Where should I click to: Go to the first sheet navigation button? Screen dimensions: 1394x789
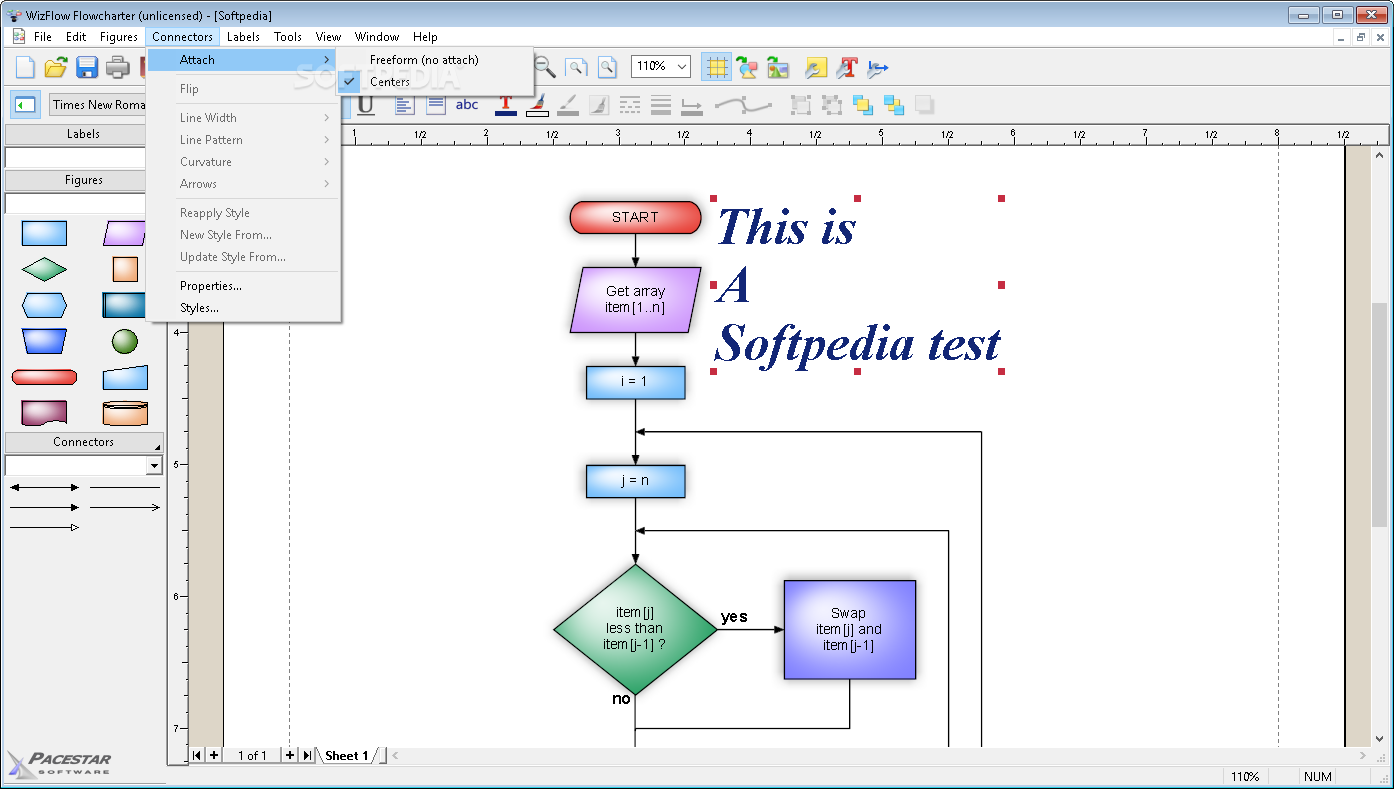[x=197, y=755]
